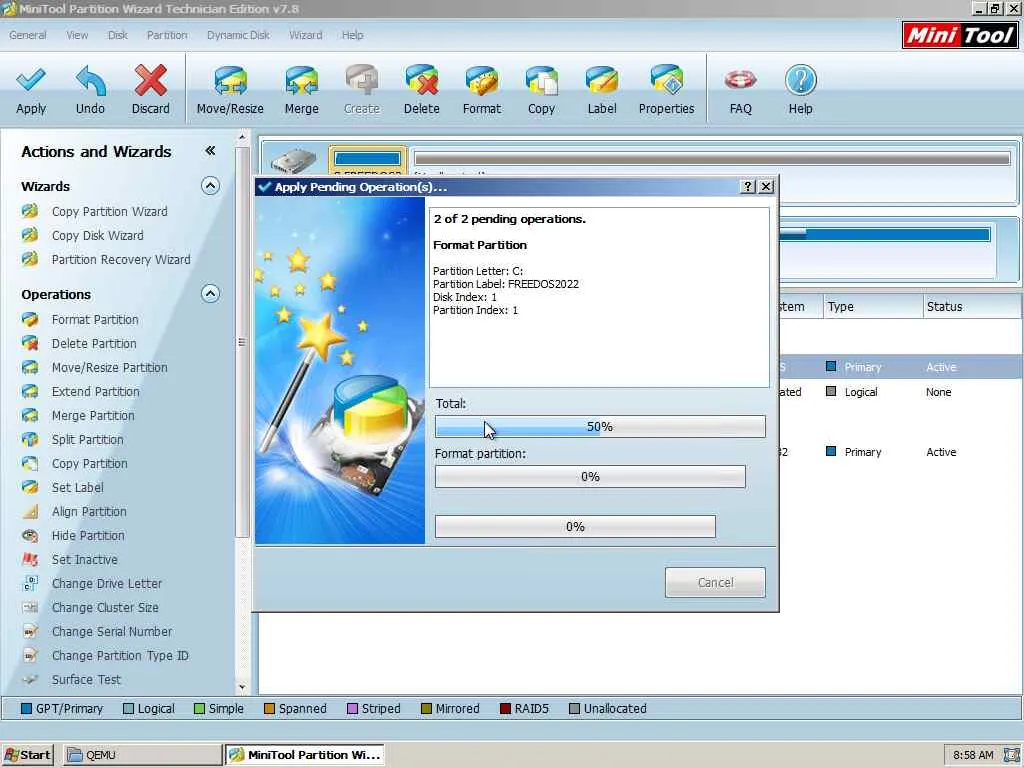Click the Cancel button in dialog
The height and width of the screenshot is (768, 1024).
click(x=715, y=583)
